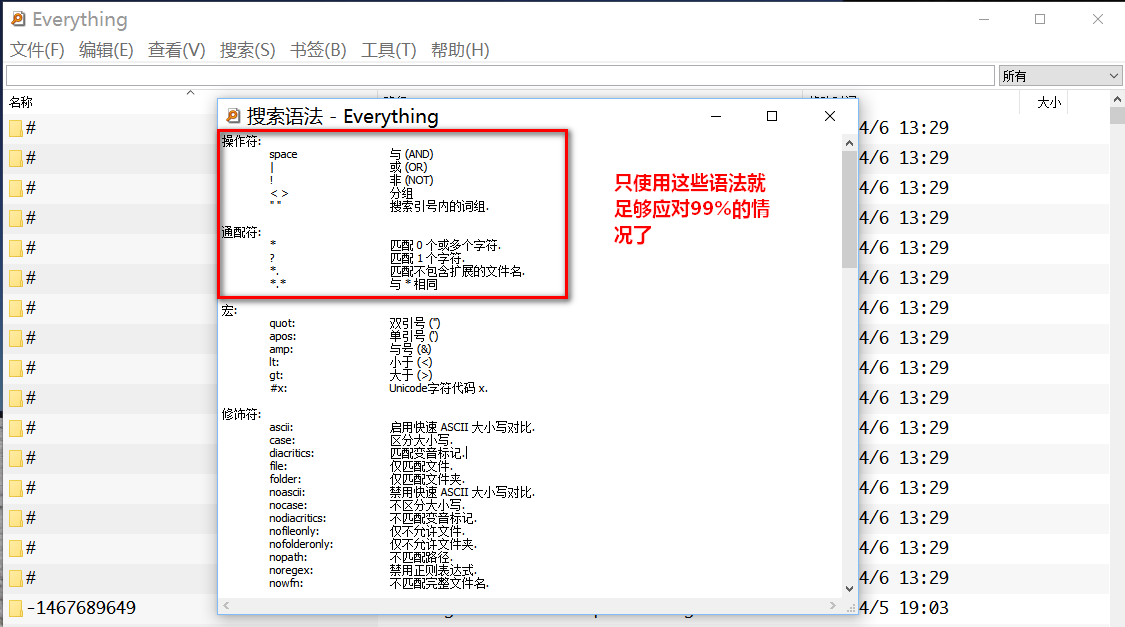Click the #x: macro entry
This screenshot has height=627, width=1125.
point(278,388)
